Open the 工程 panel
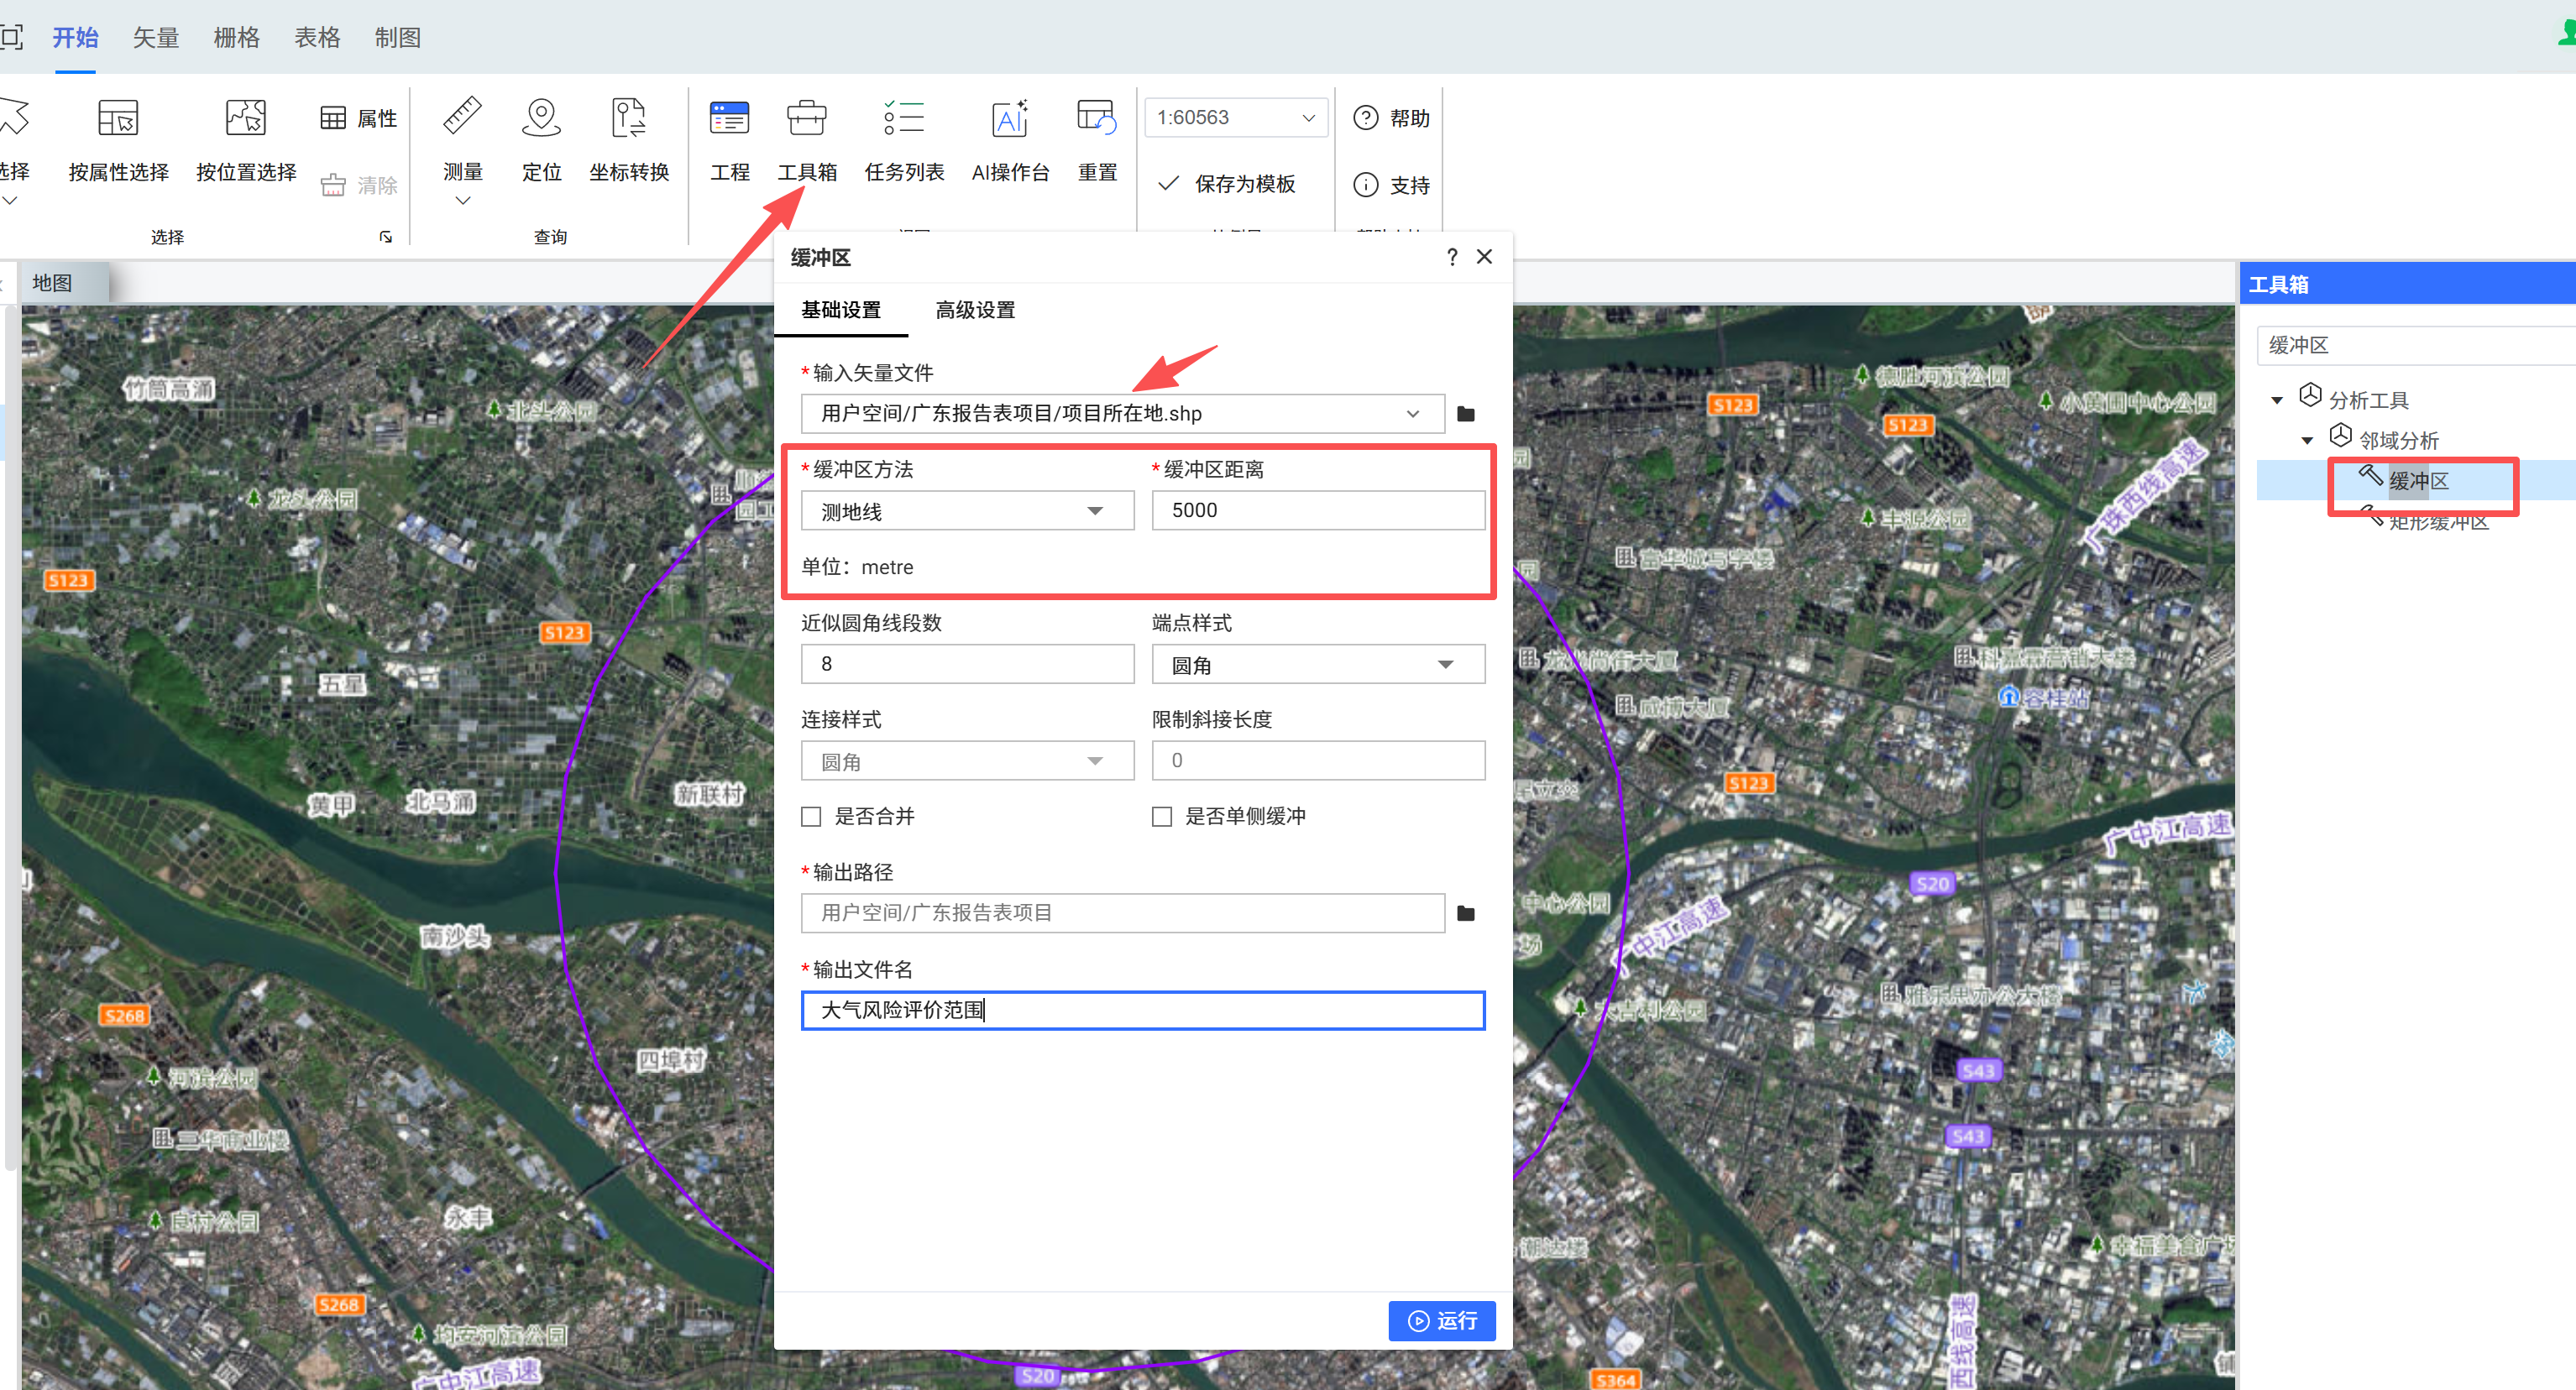 (x=729, y=140)
